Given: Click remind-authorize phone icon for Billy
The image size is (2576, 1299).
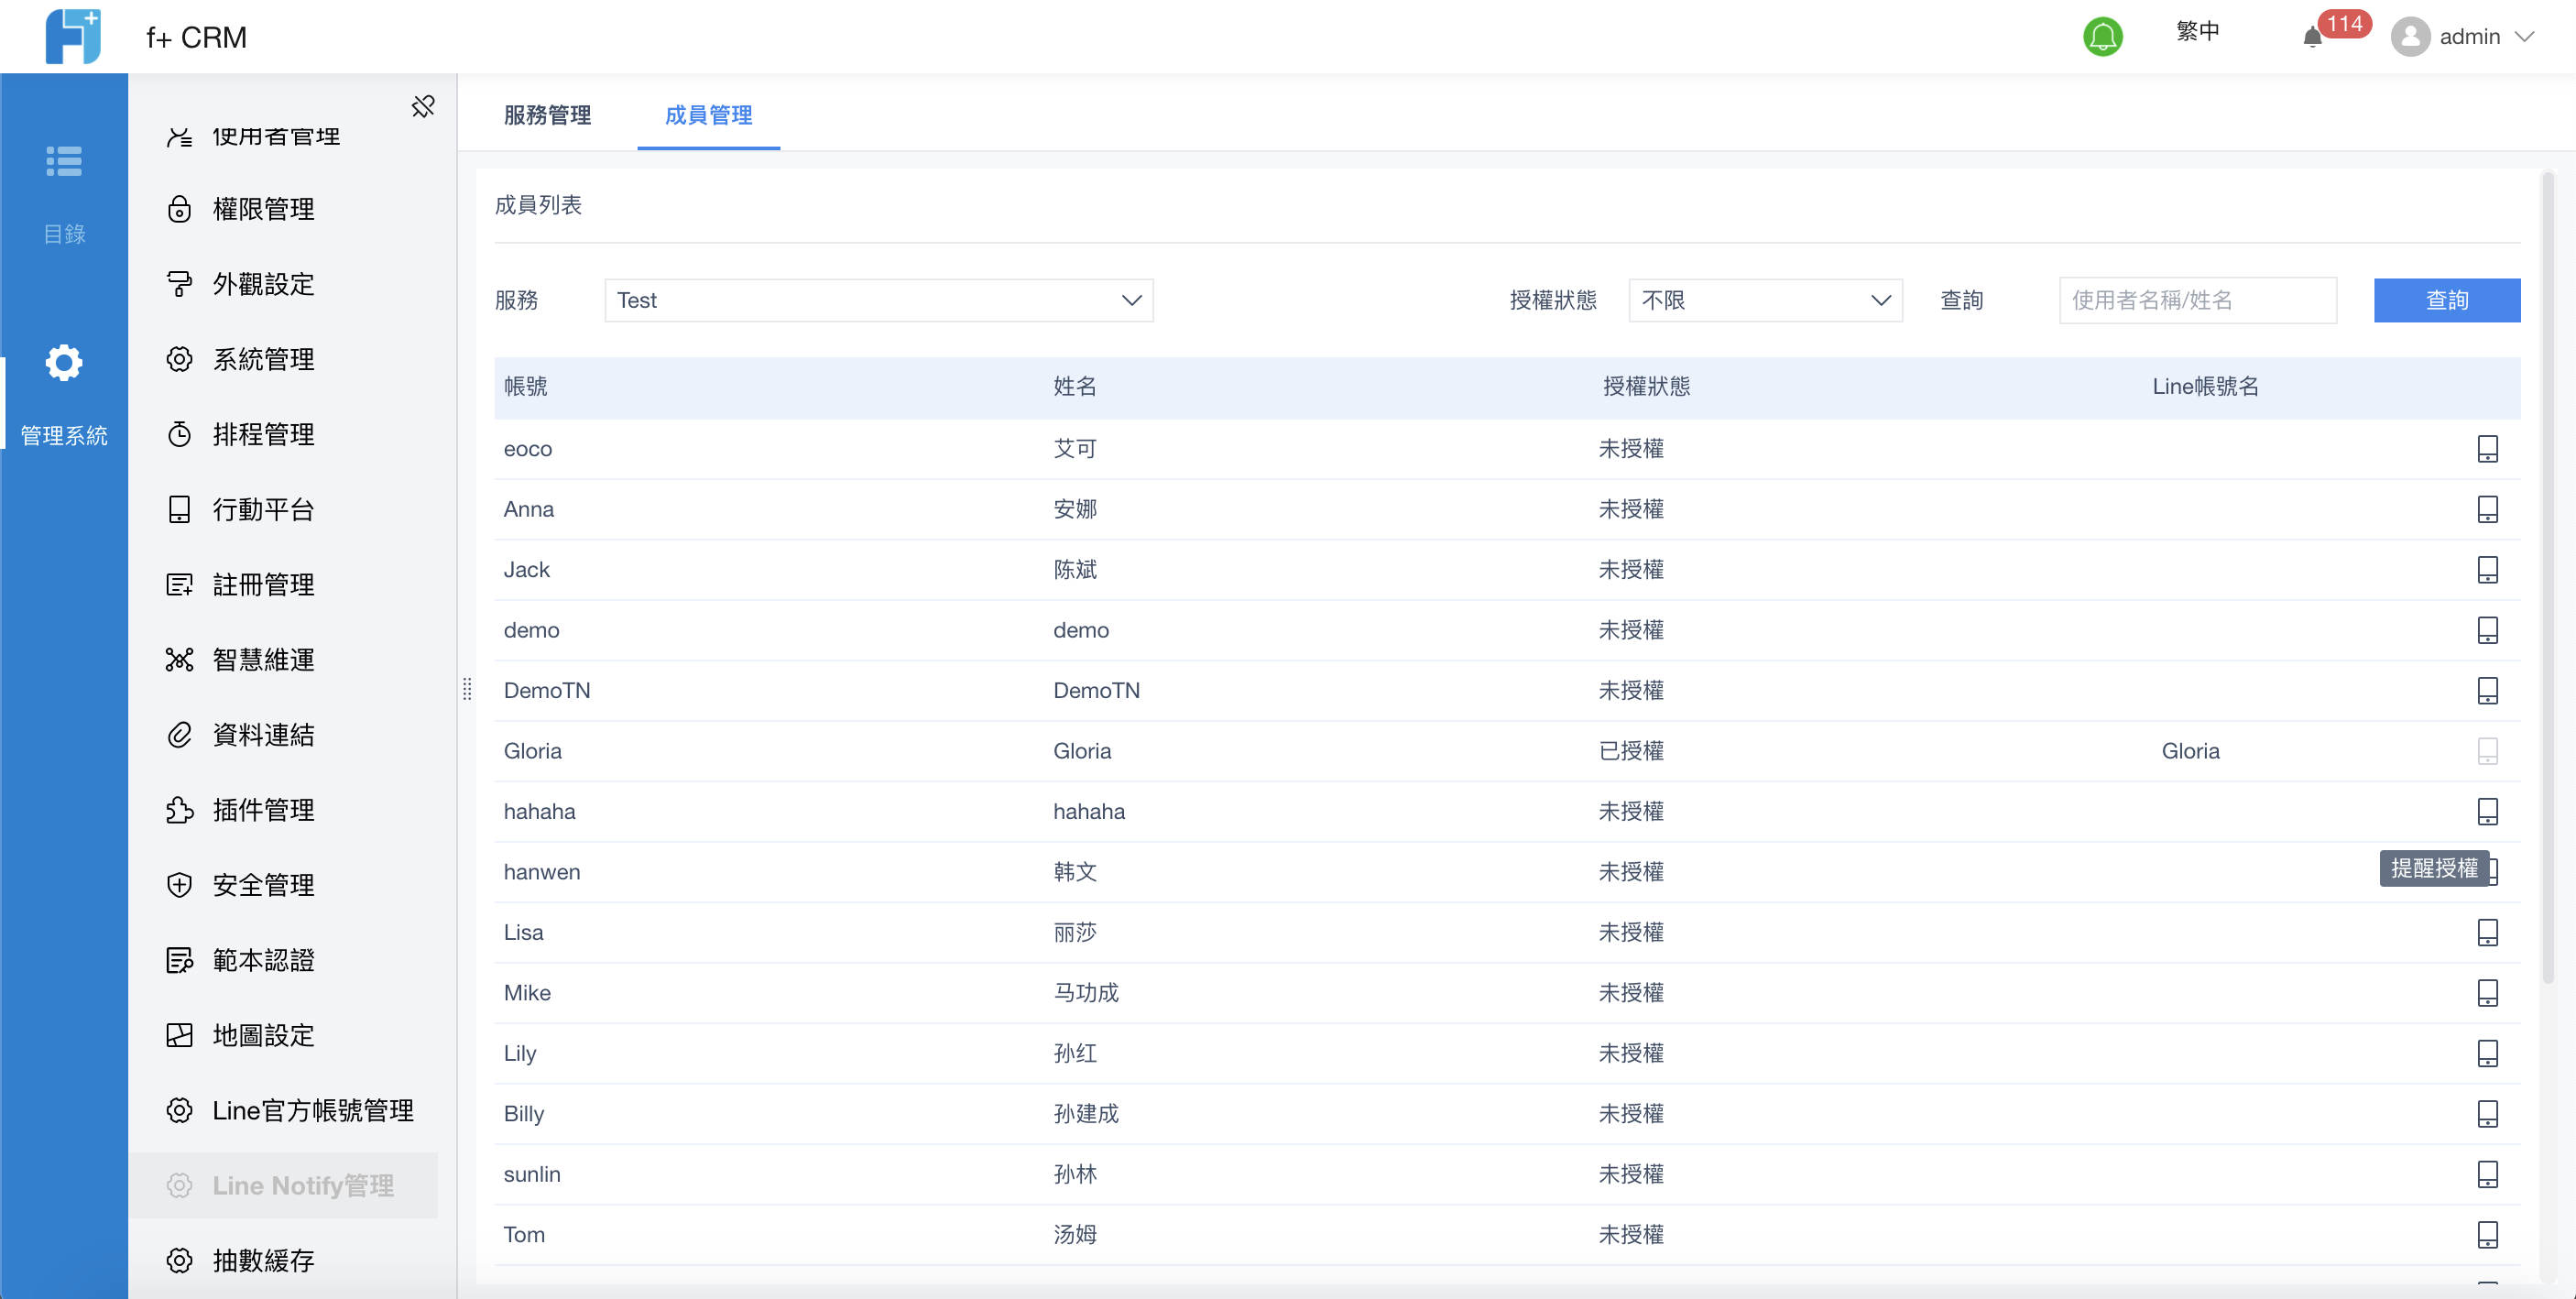Looking at the screenshot, I should click(2487, 1114).
